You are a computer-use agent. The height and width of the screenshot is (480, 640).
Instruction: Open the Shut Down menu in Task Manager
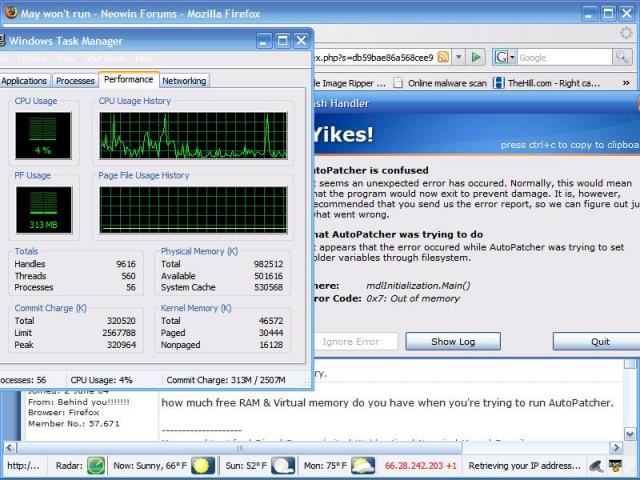click(x=105, y=59)
